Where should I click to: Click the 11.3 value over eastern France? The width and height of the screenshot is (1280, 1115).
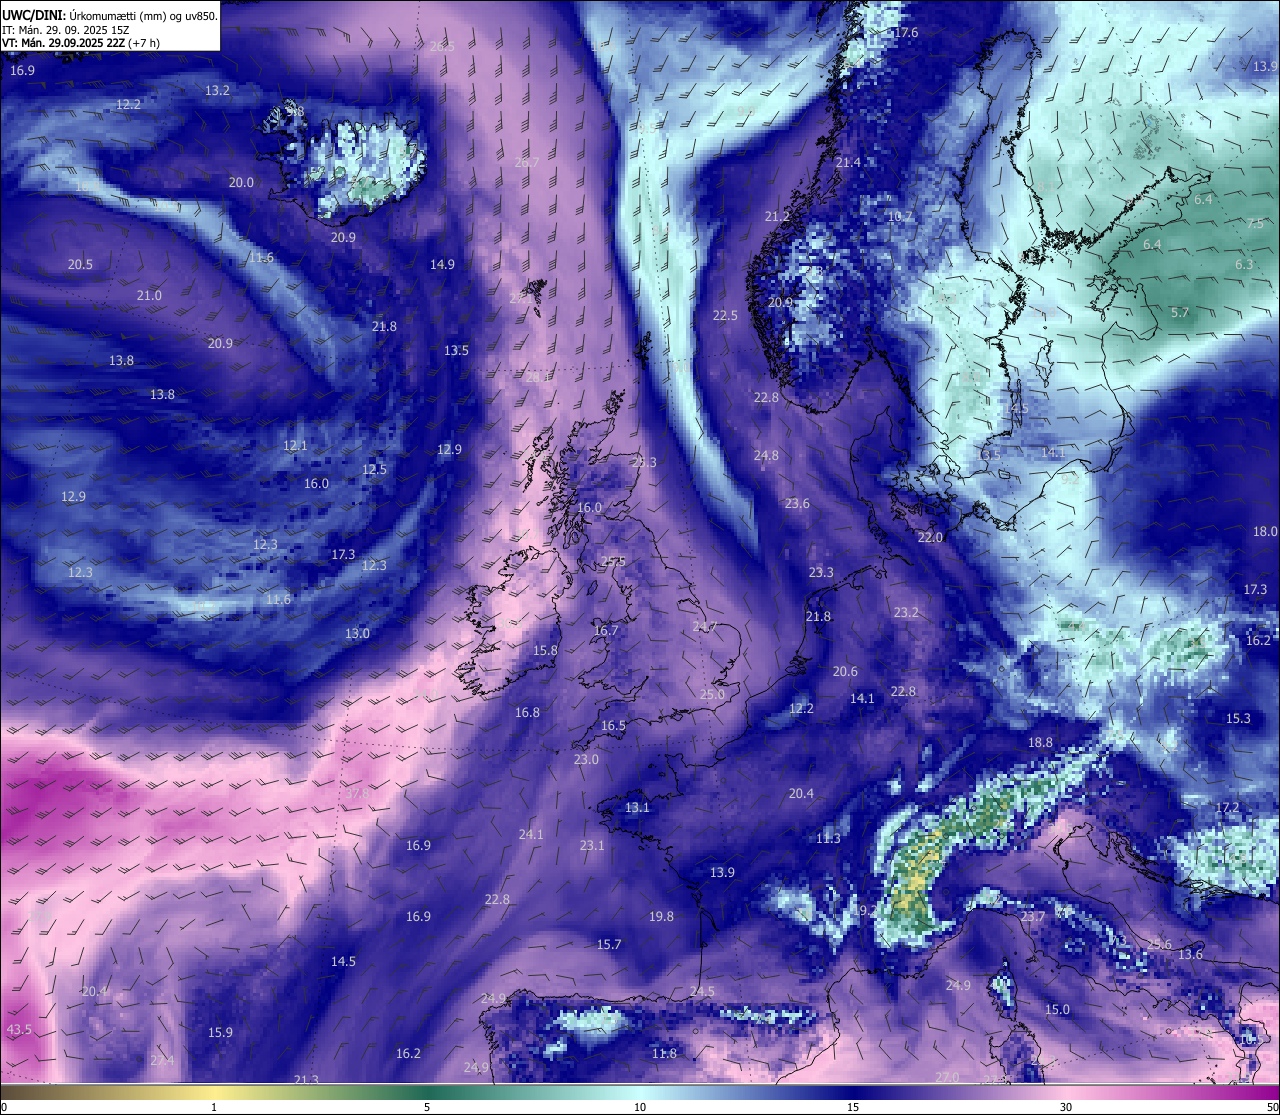[x=828, y=838]
